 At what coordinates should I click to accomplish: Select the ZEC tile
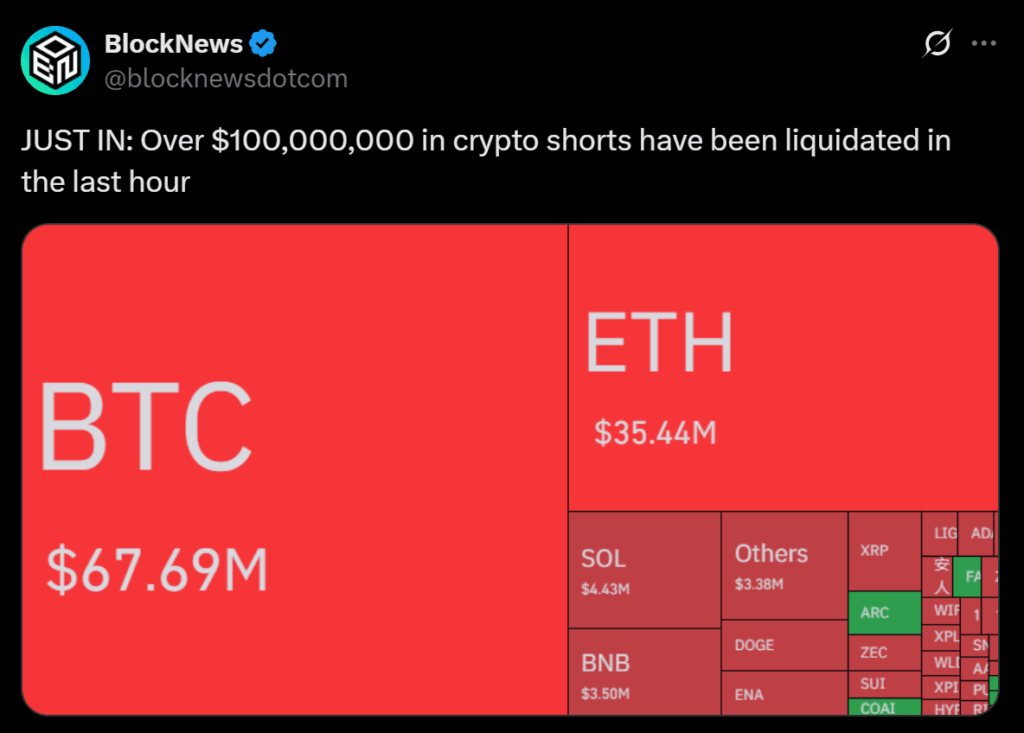(884, 653)
